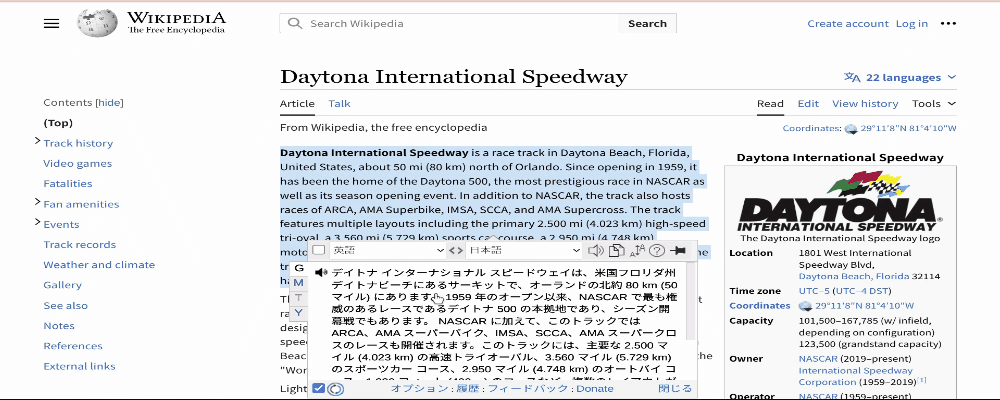Select the Edit tab
The image size is (1000, 400).
click(808, 103)
